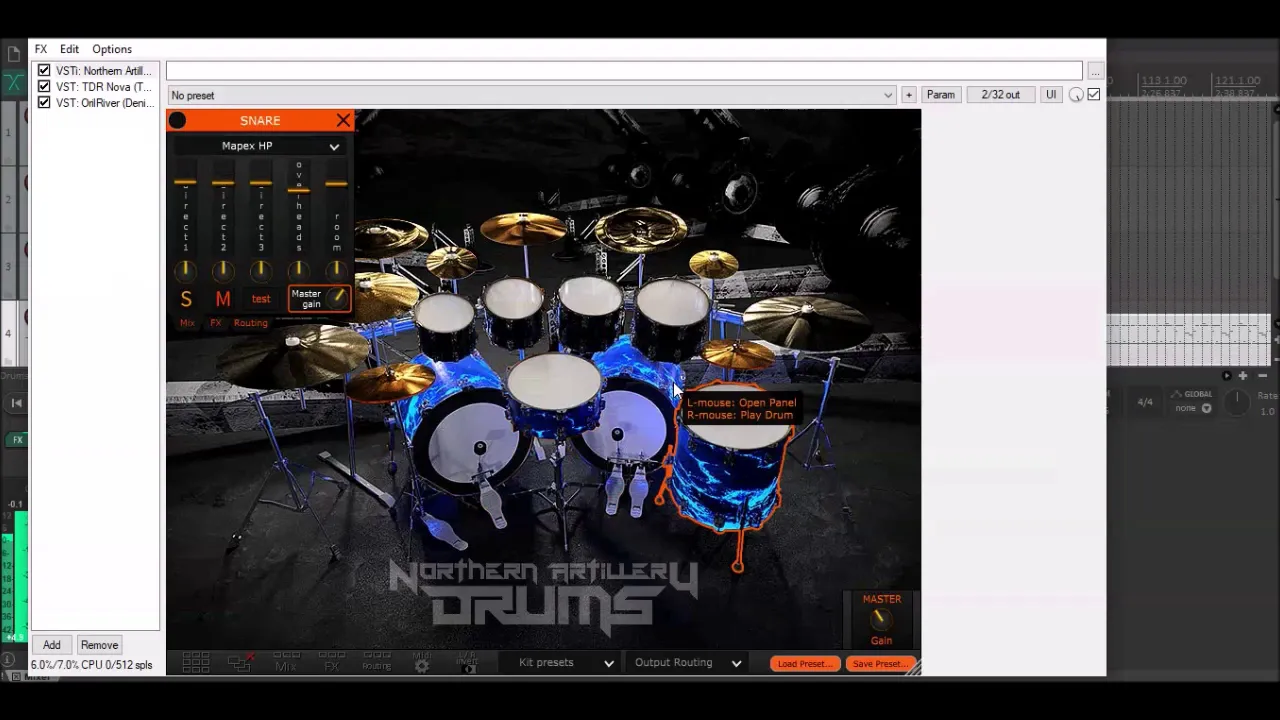Click the Load Preset button

805,663
